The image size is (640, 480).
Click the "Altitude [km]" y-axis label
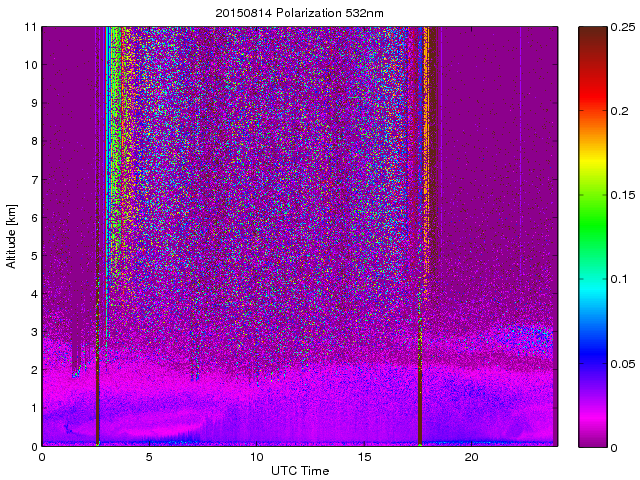12,236
